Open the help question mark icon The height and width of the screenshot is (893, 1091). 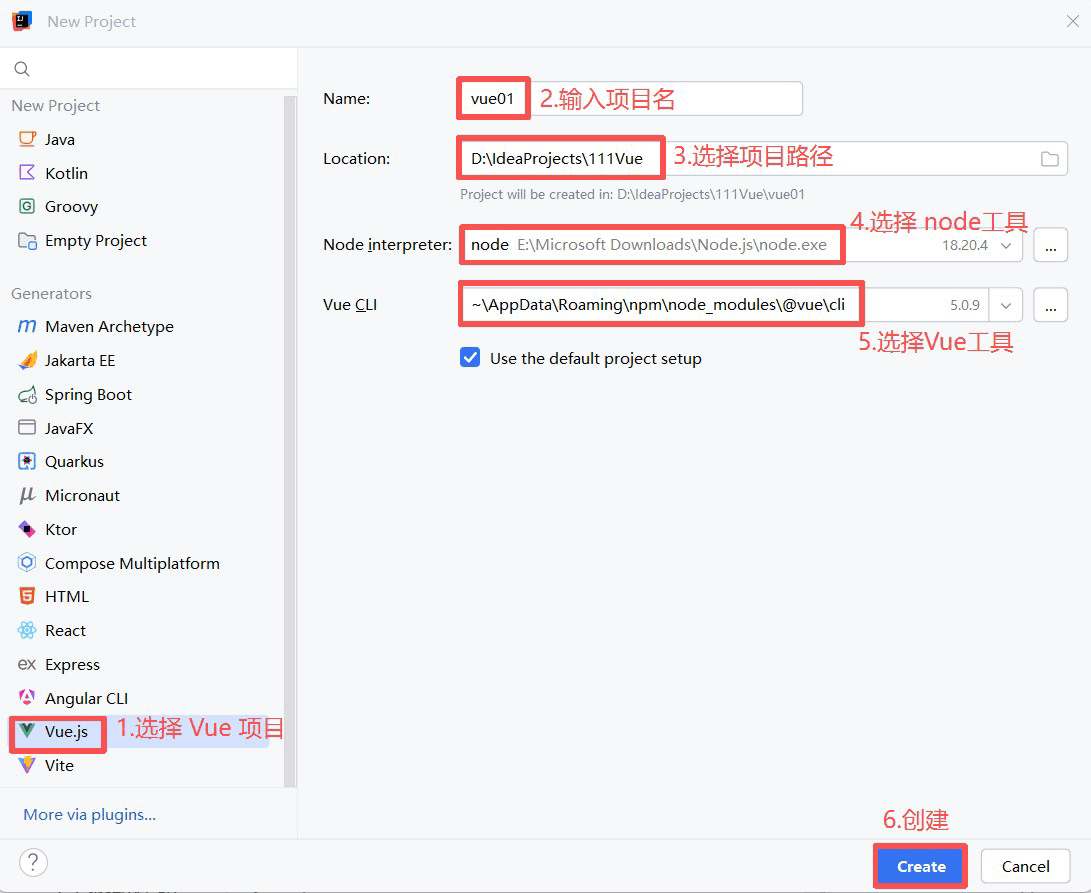[x=33, y=862]
